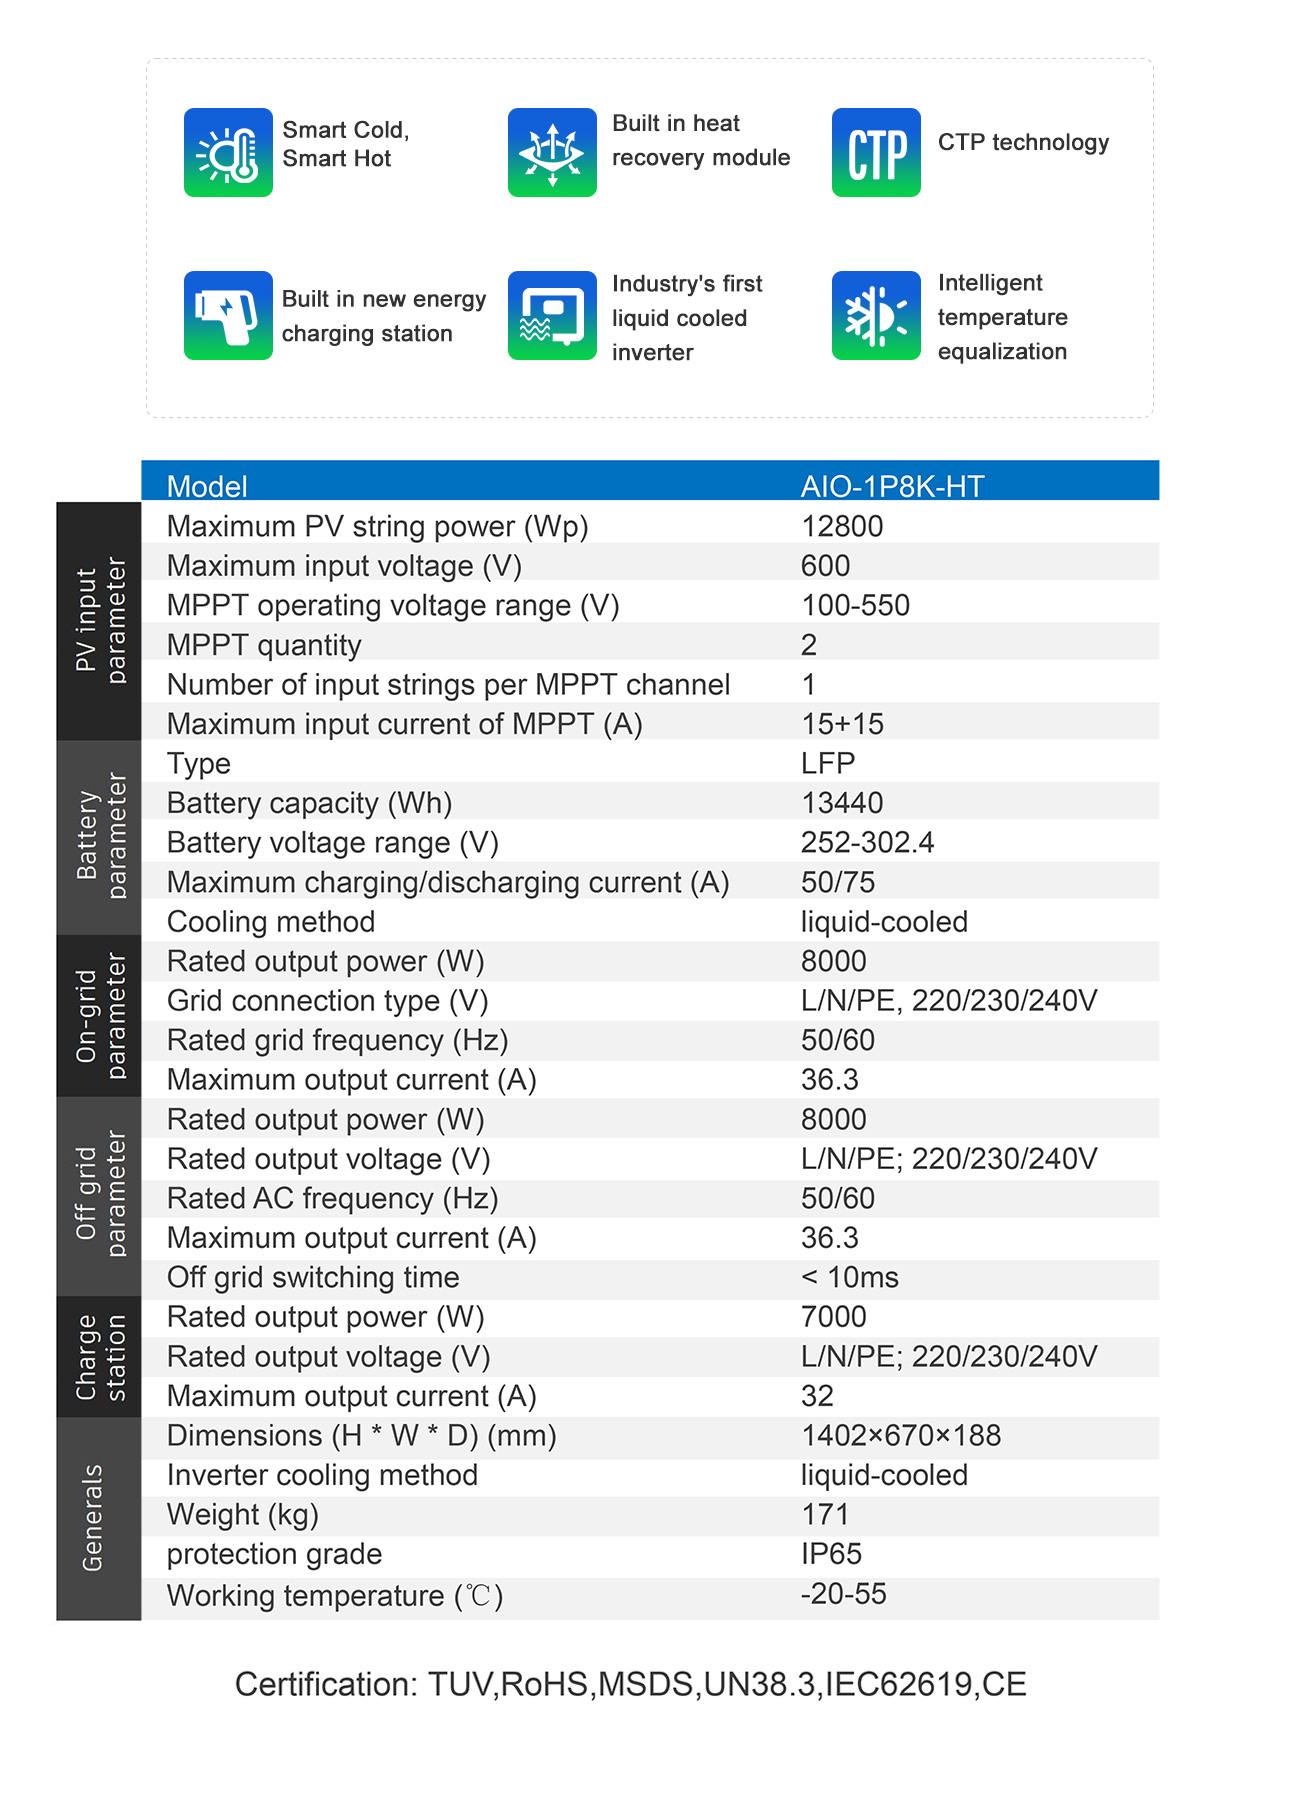Click the 'On-grid parameter' section label

coord(100,1016)
